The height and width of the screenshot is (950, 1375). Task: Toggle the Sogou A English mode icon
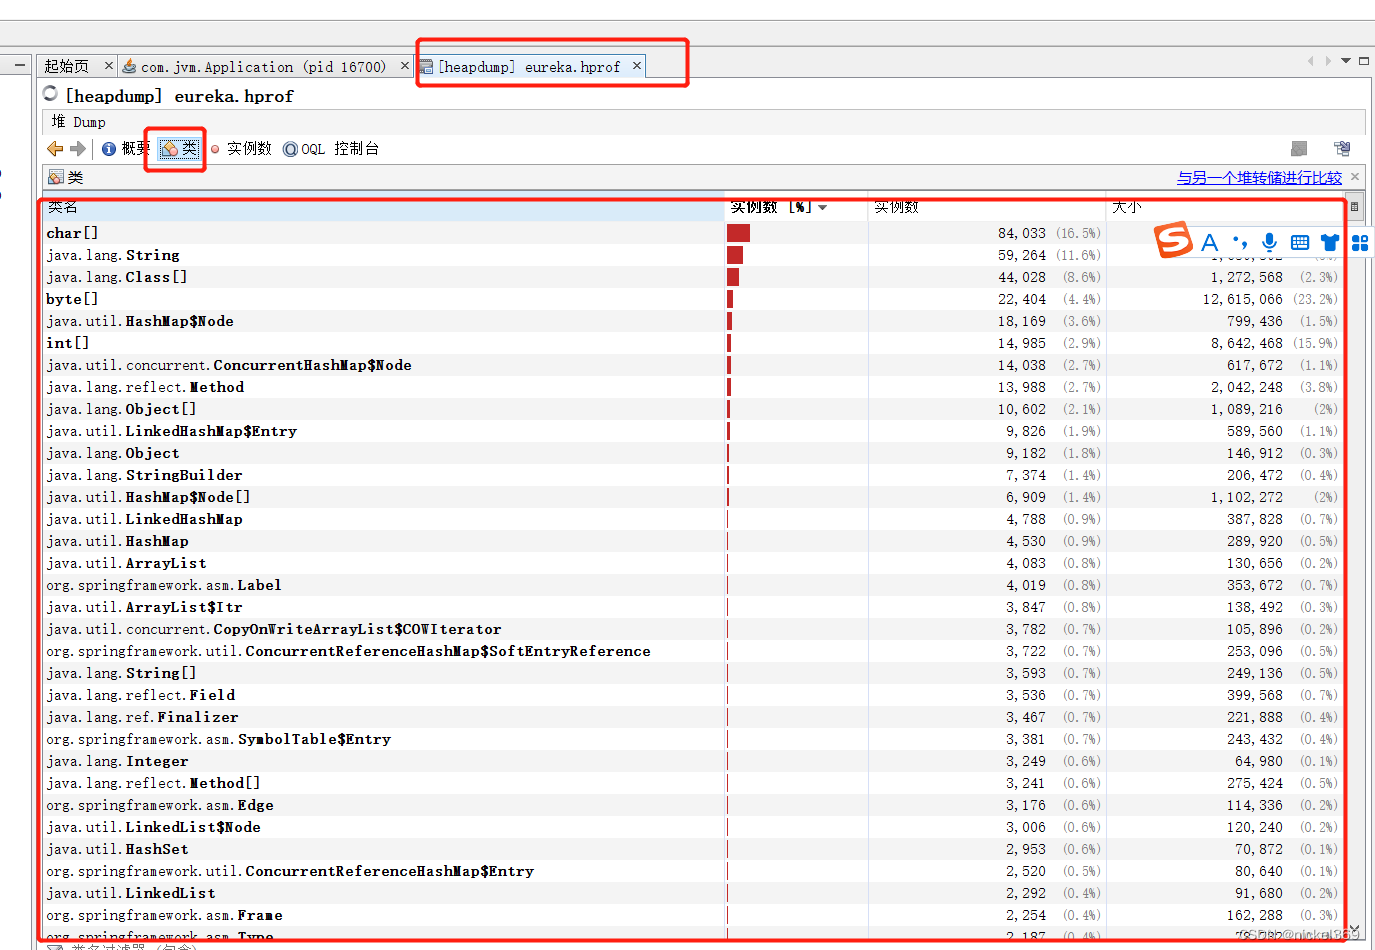tap(1210, 242)
